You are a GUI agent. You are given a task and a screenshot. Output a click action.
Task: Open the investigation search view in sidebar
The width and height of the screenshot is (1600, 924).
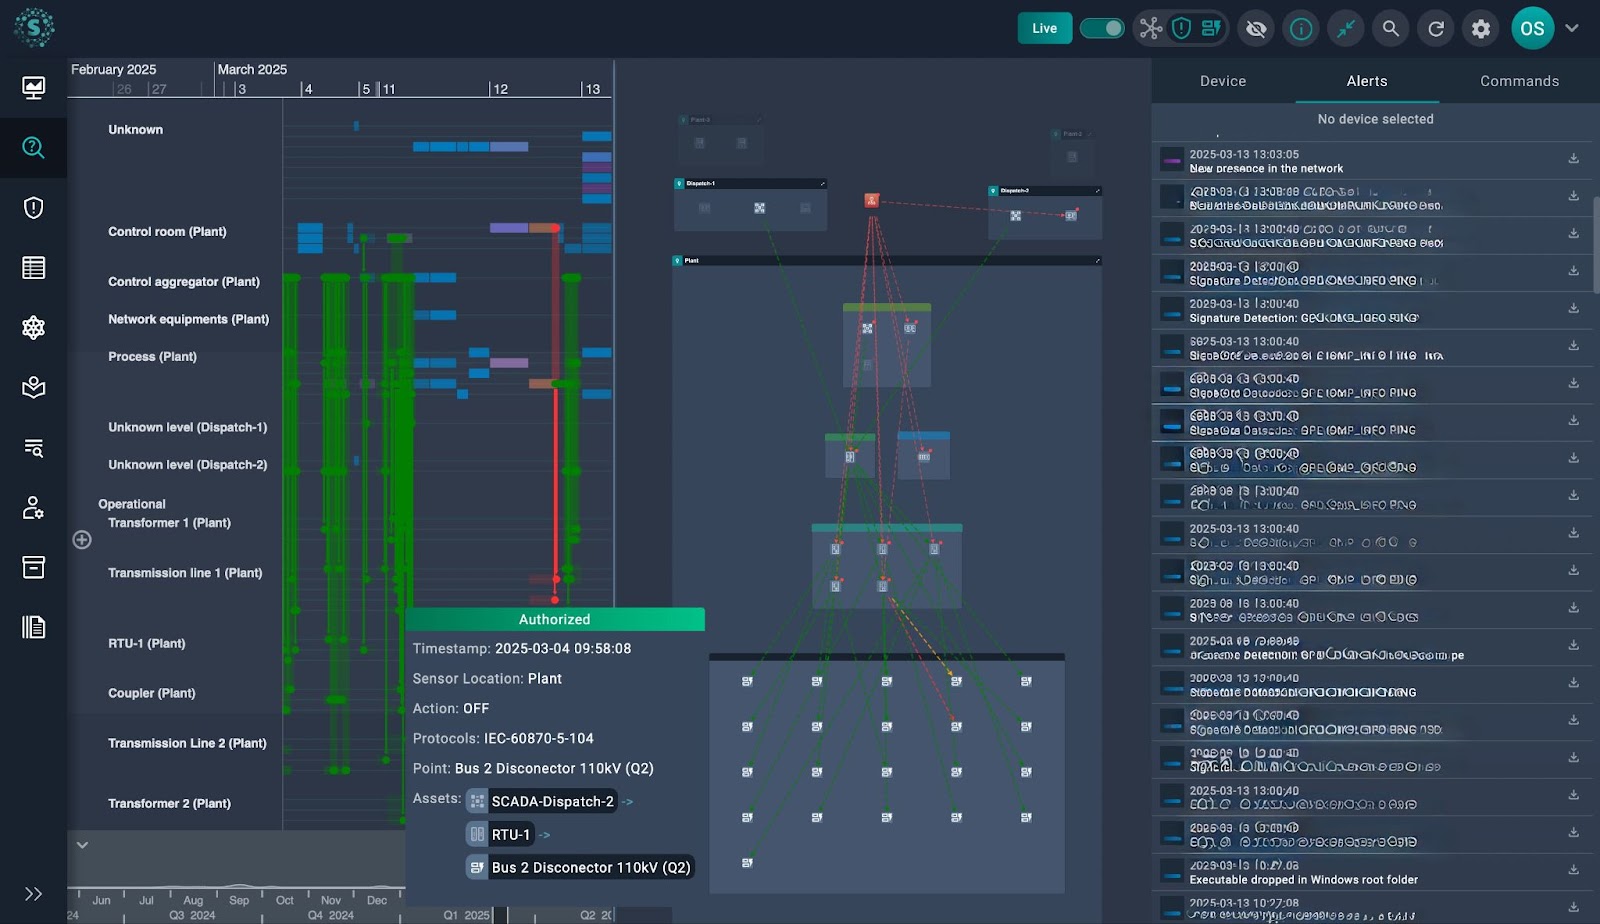pos(33,148)
